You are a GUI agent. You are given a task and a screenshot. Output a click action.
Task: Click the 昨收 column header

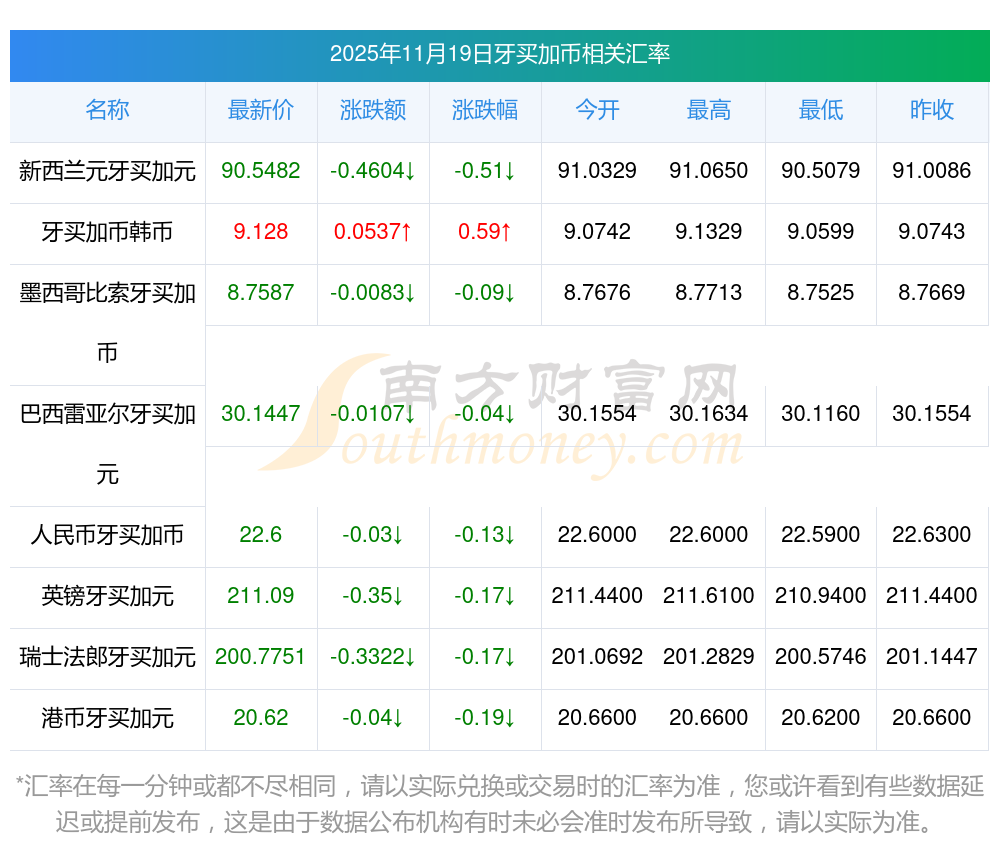point(932,110)
